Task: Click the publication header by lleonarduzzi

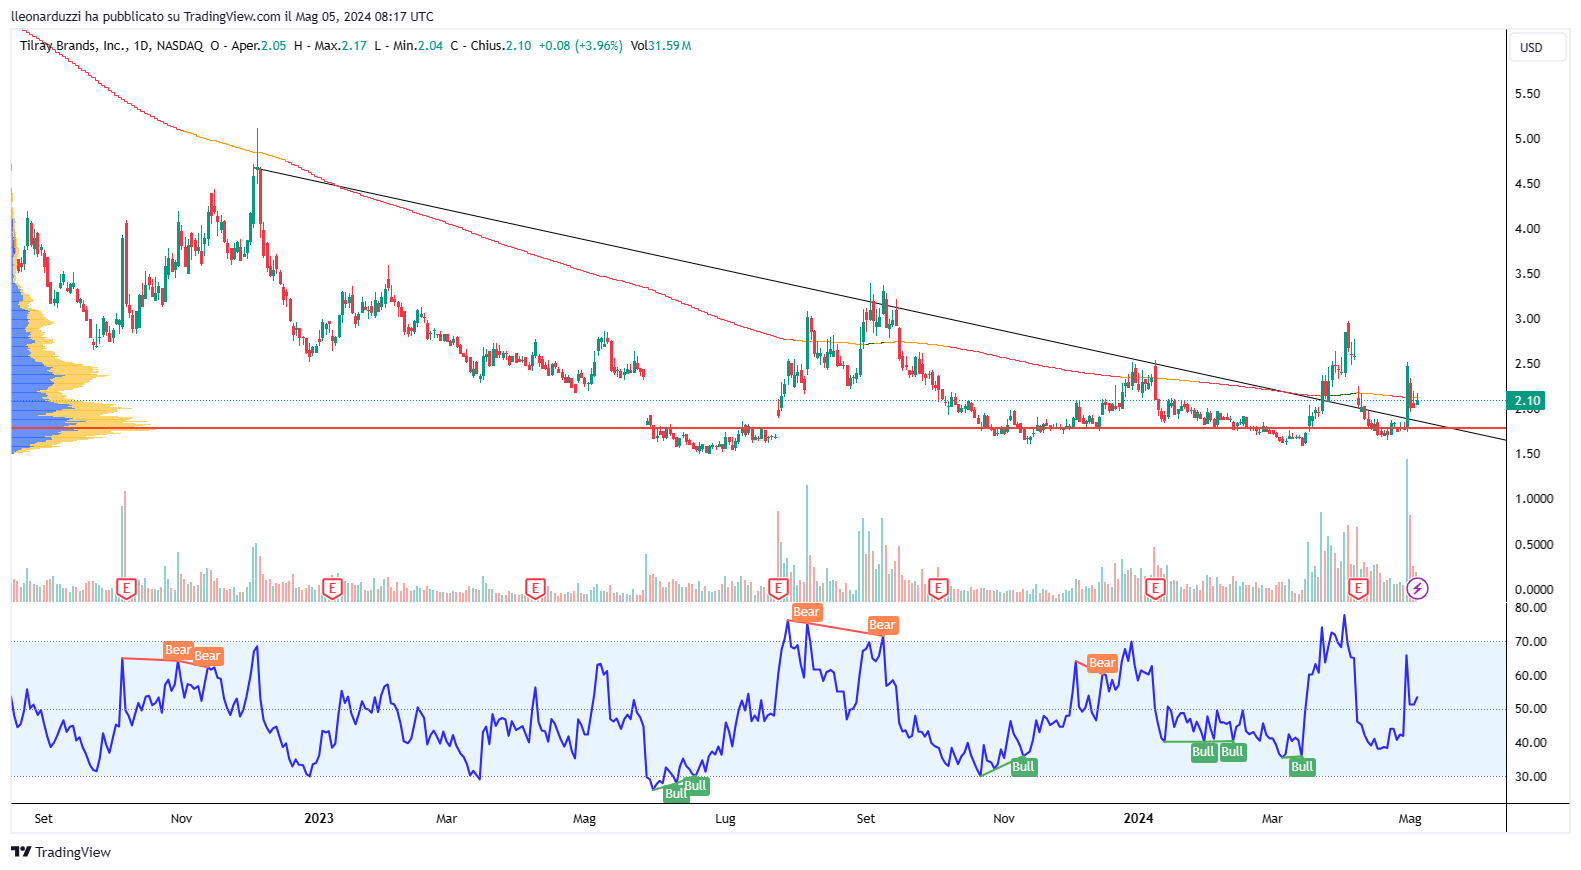Action: 222,16
